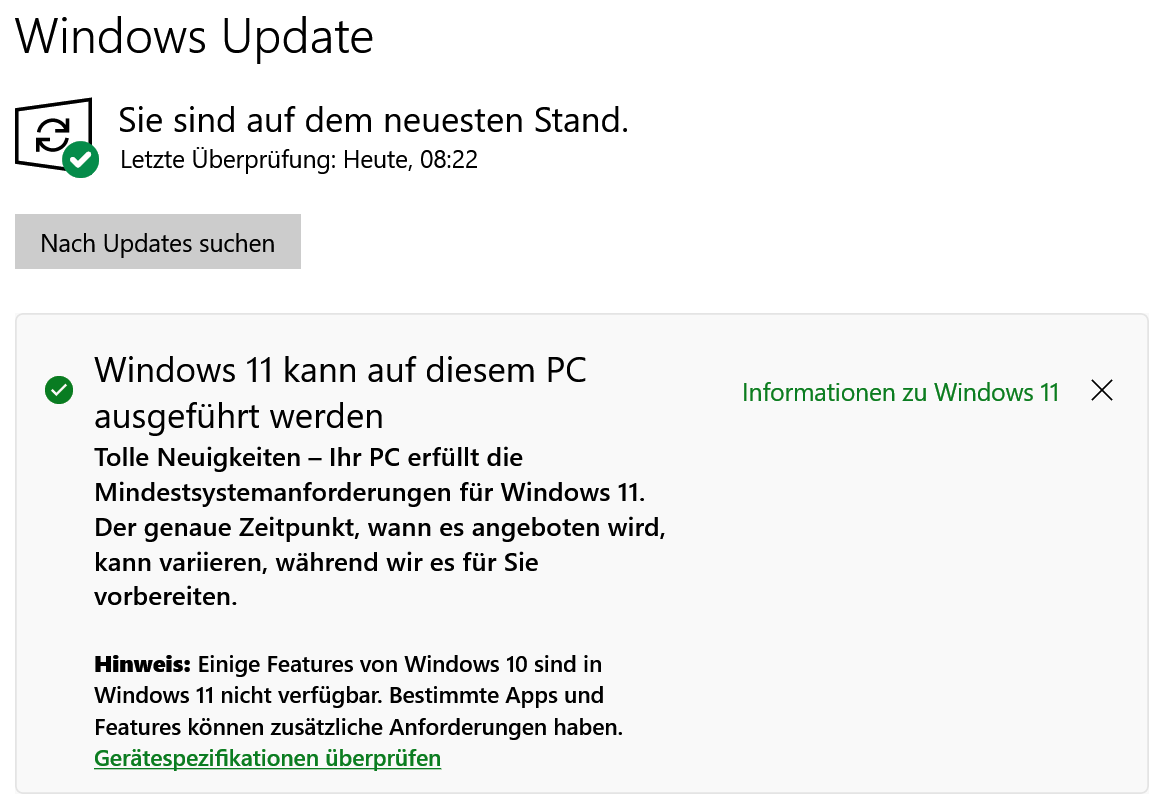This screenshot has height=808, width=1163.
Task: Click green check icon beside Windows 11 heading
Action: [x=59, y=390]
